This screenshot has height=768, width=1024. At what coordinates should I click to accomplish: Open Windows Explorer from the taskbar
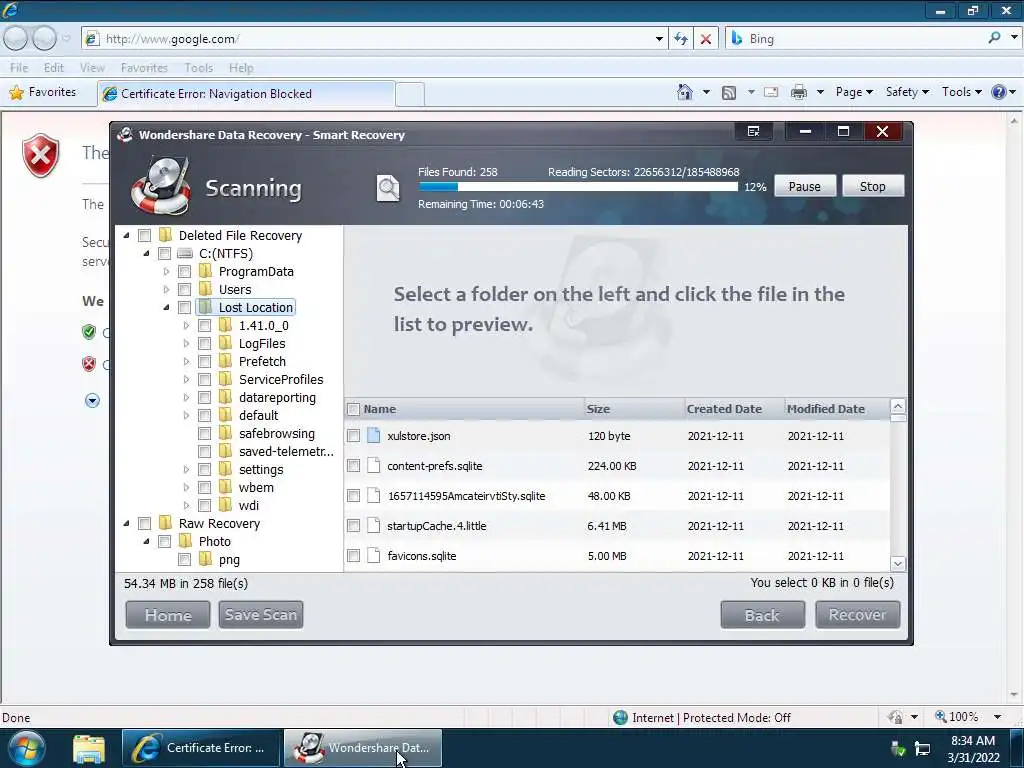89,749
